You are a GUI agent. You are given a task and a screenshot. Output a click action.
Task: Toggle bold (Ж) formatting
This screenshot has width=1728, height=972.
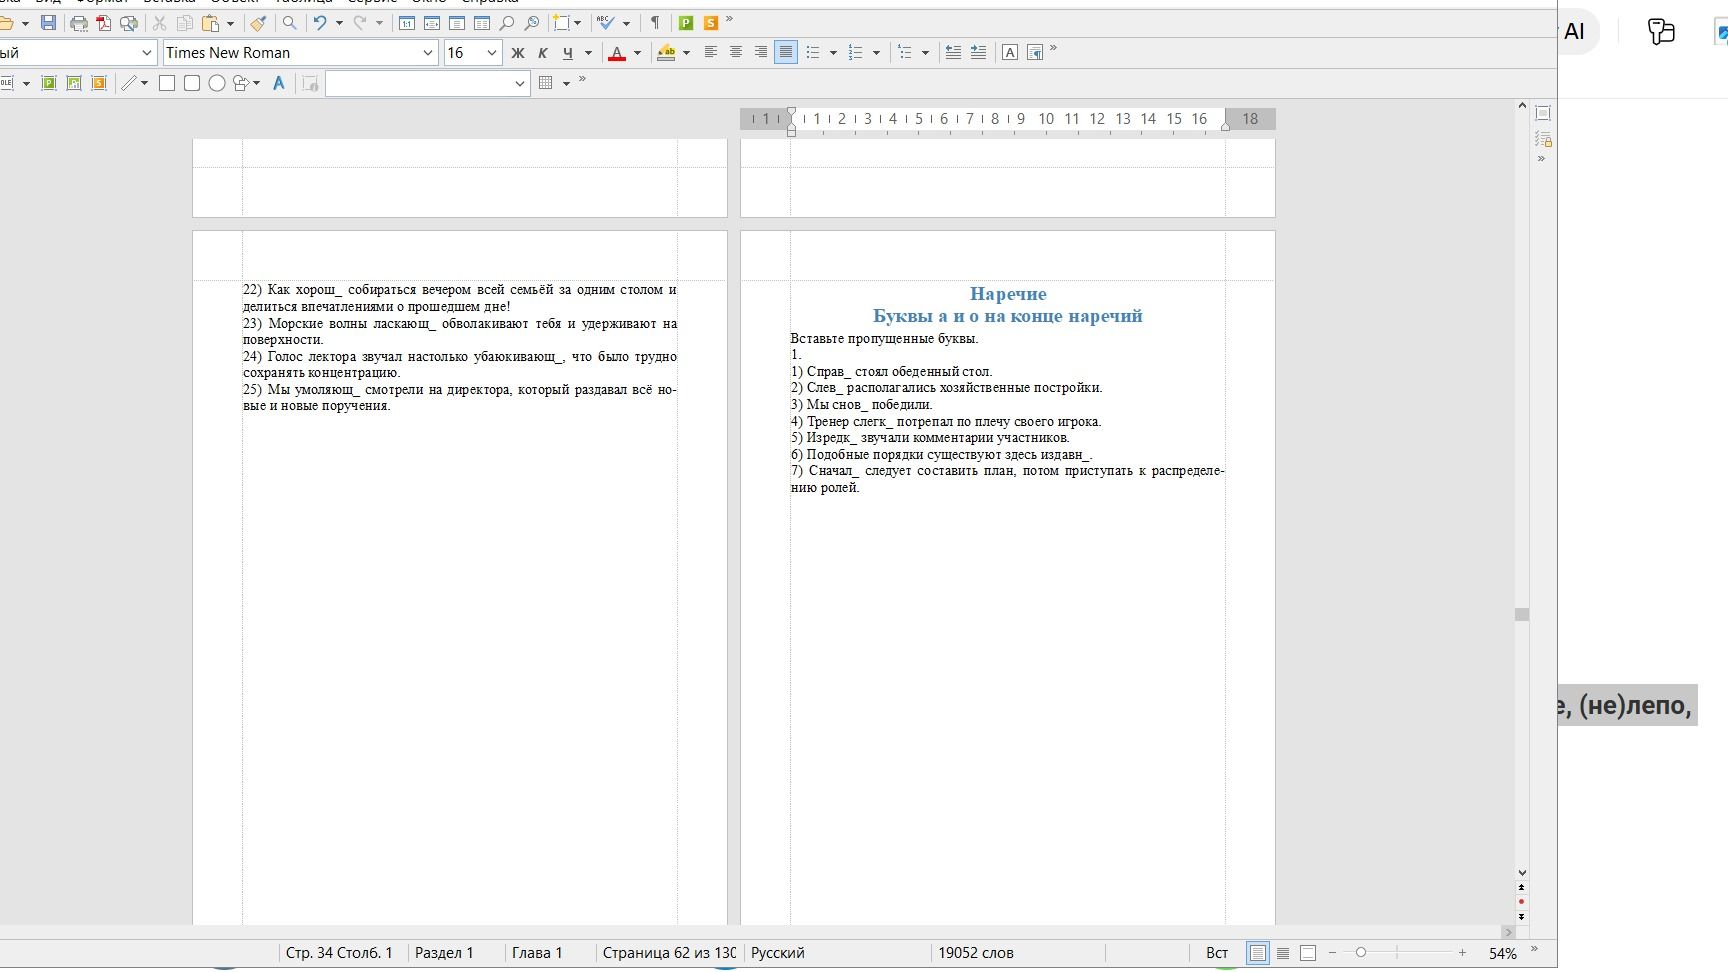pyautogui.click(x=518, y=53)
